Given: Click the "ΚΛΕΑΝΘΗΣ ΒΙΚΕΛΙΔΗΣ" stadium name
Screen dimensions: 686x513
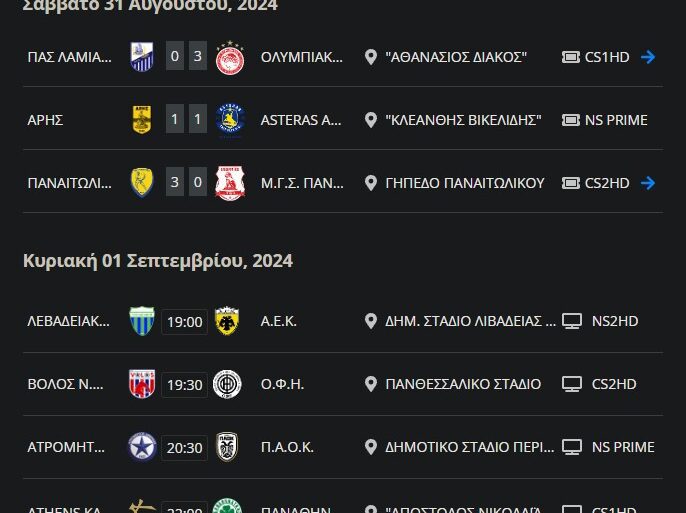Looking at the screenshot, I should [463, 120].
